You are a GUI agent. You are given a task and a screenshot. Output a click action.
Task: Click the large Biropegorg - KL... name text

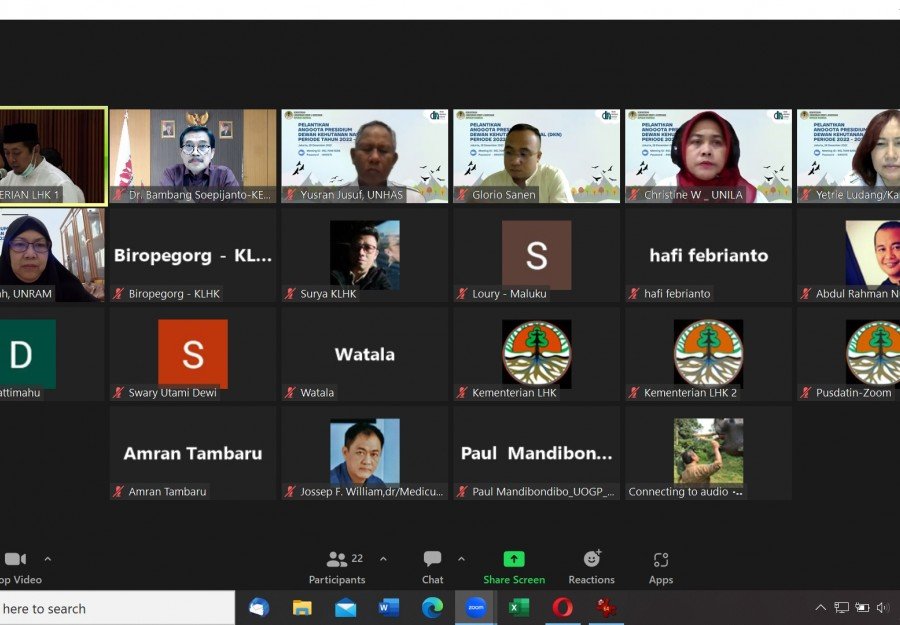(193, 255)
